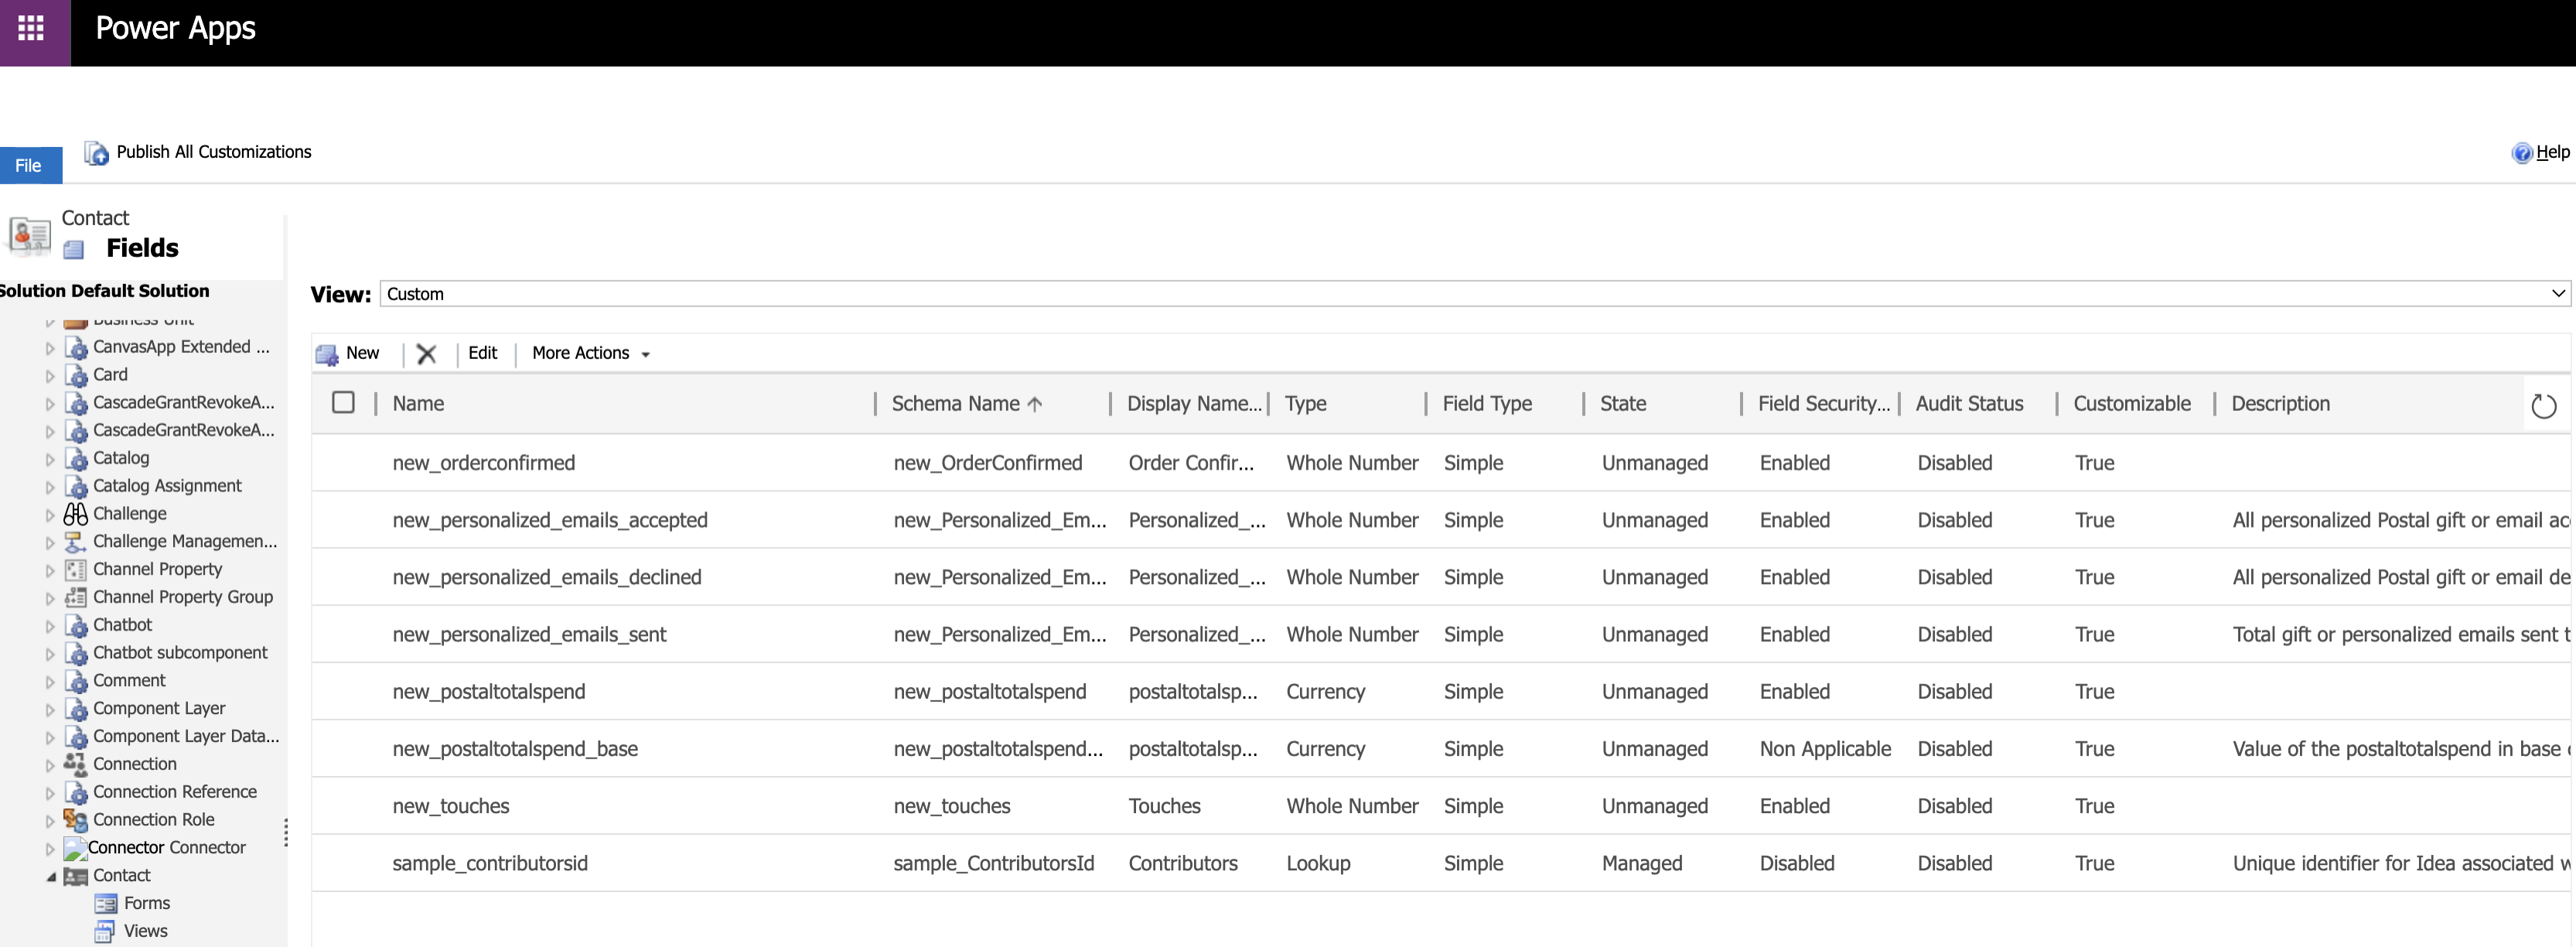Image resolution: width=2576 pixels, height=947 pixels.
Task: Click the Connection Role entity icon
Action: (x=76, y=820)
